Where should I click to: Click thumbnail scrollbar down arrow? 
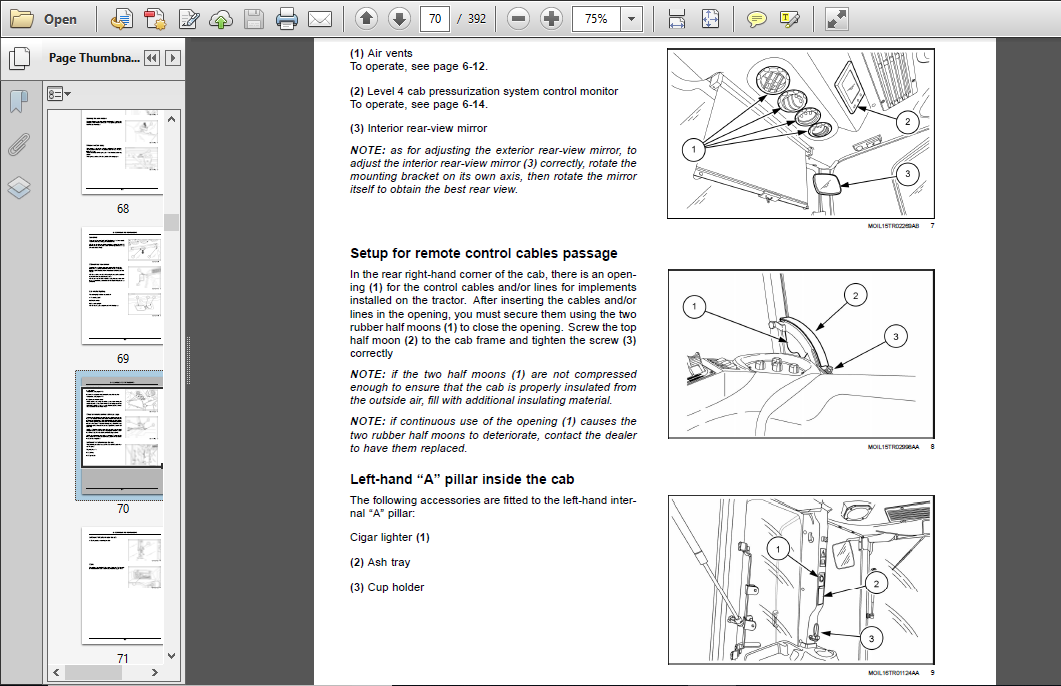coord(171,656)
